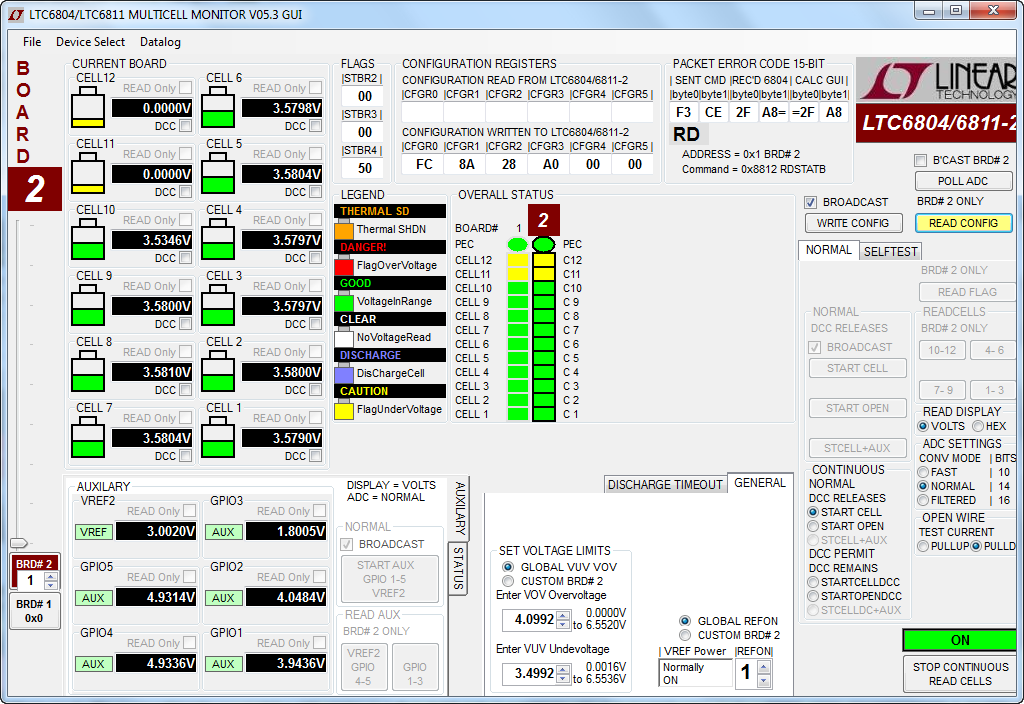Click the CELL 6 battery icon
The height and width of the screenshot is (704, 1024).
click(x=218, y=108)
